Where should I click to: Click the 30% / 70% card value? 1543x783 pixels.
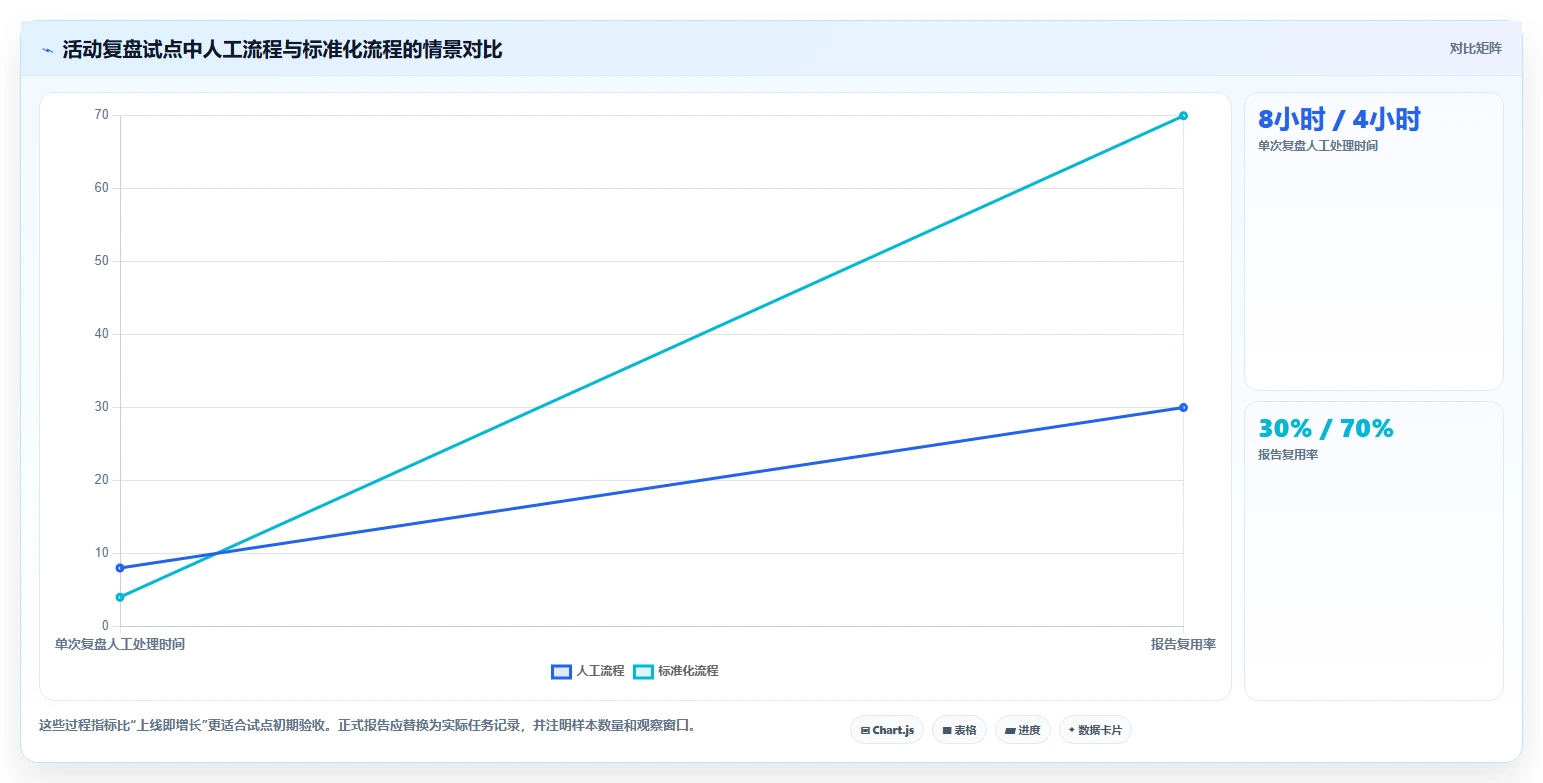pos(1325,428)
